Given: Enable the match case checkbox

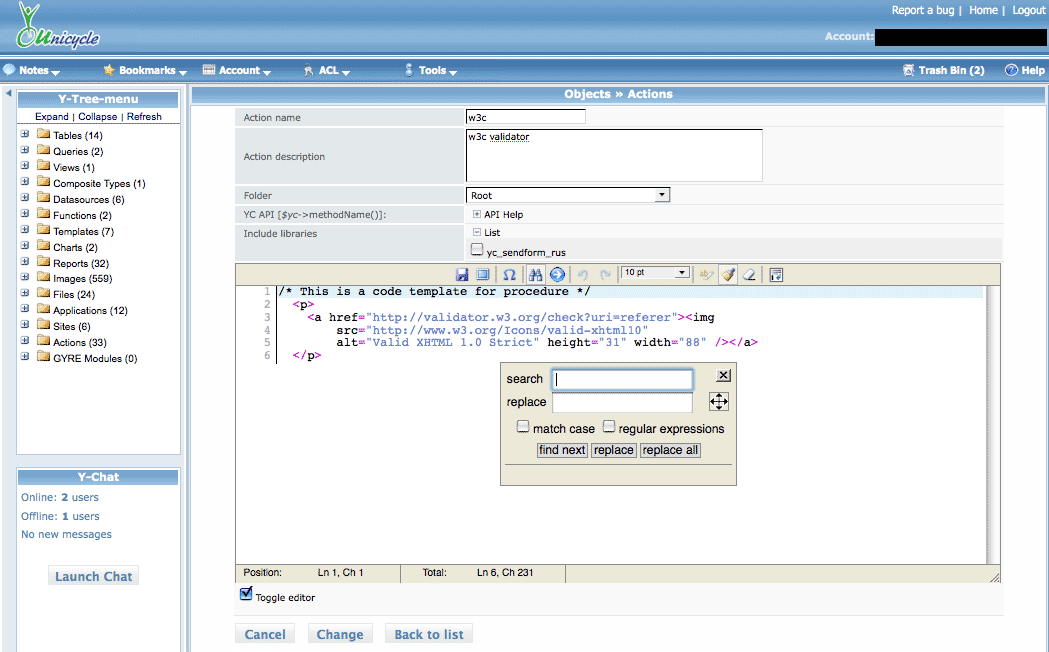Looking at the screenshot, I should pyautogui.click(x=523, y=427).
